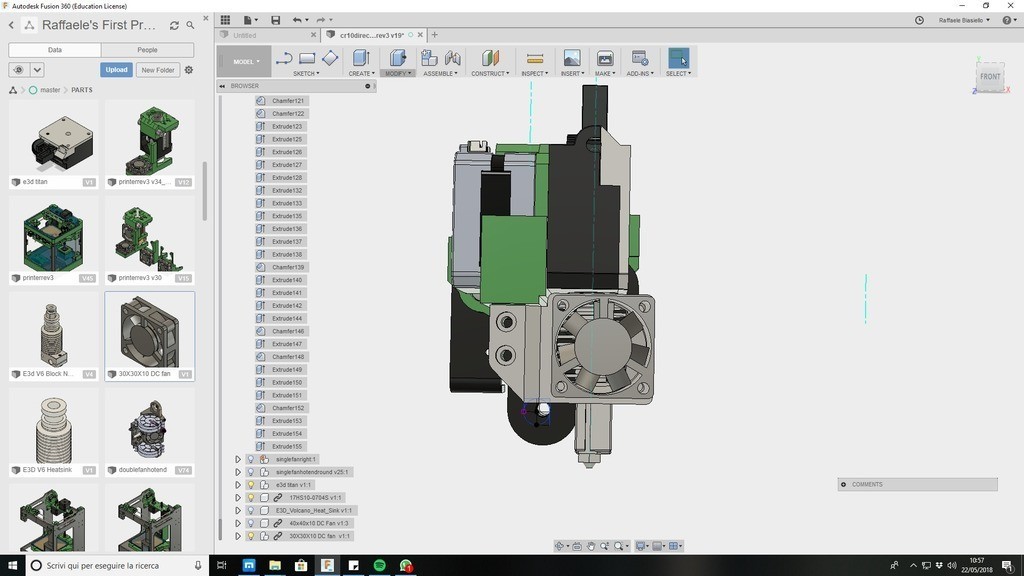This screenshot has width=1024, height=576.
Task: Click the Pan hand navigation tool
Action: pyautogui.click(x=591, y=546)
